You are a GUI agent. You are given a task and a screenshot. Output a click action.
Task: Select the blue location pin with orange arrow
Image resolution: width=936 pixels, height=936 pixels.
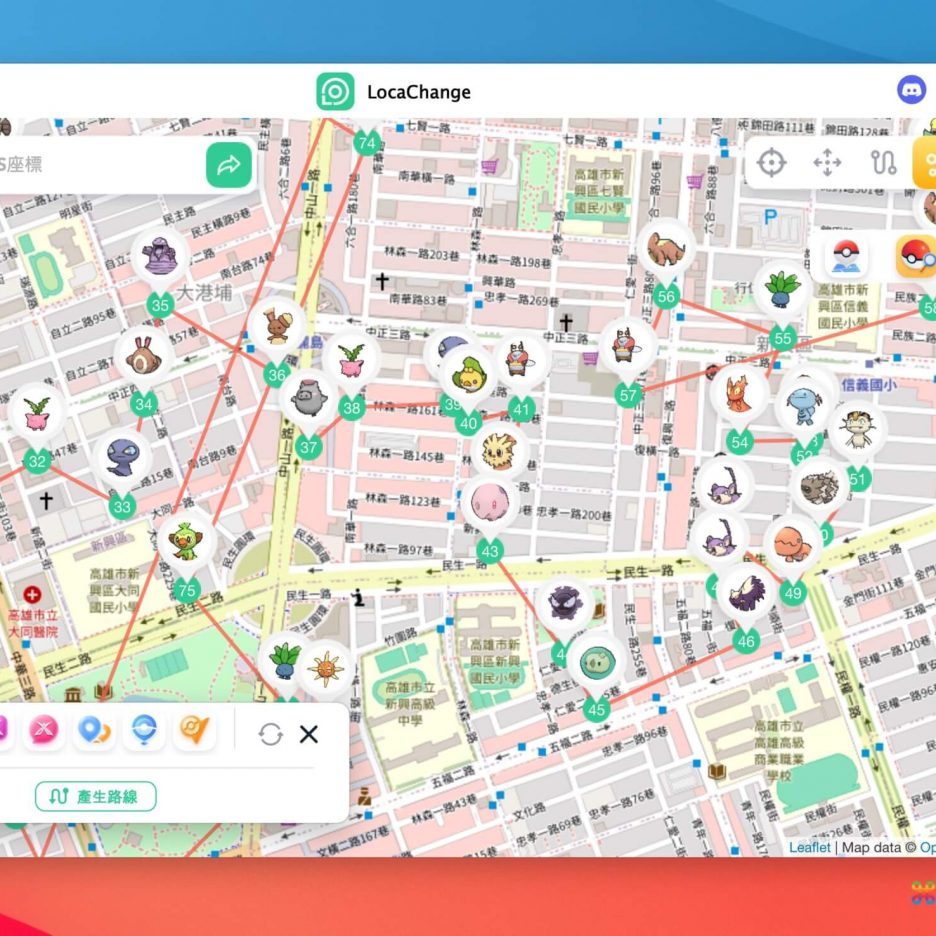(x=94, y=732)
